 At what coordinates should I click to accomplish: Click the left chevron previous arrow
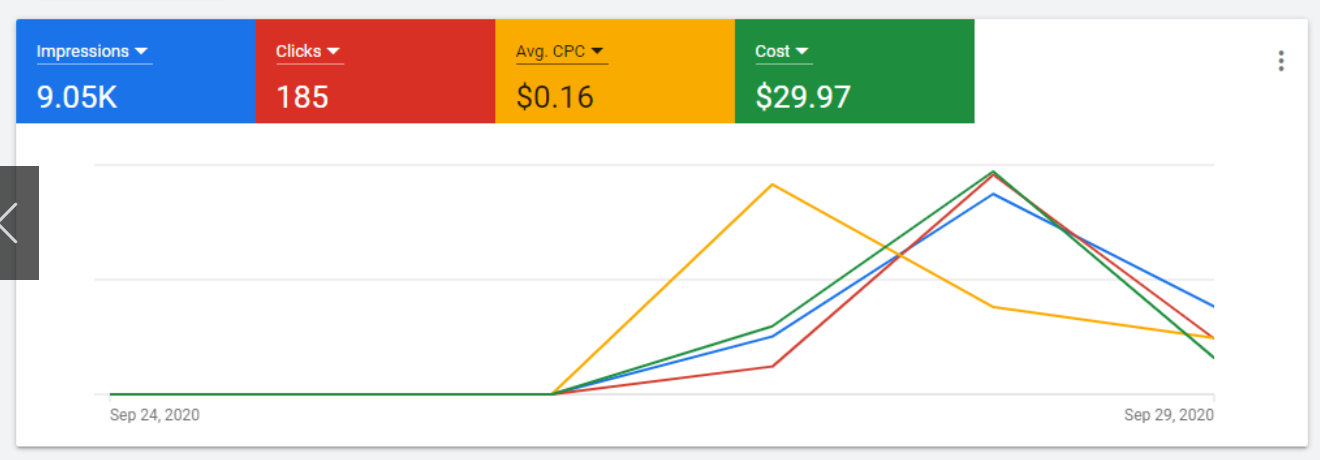click(10, 222)
